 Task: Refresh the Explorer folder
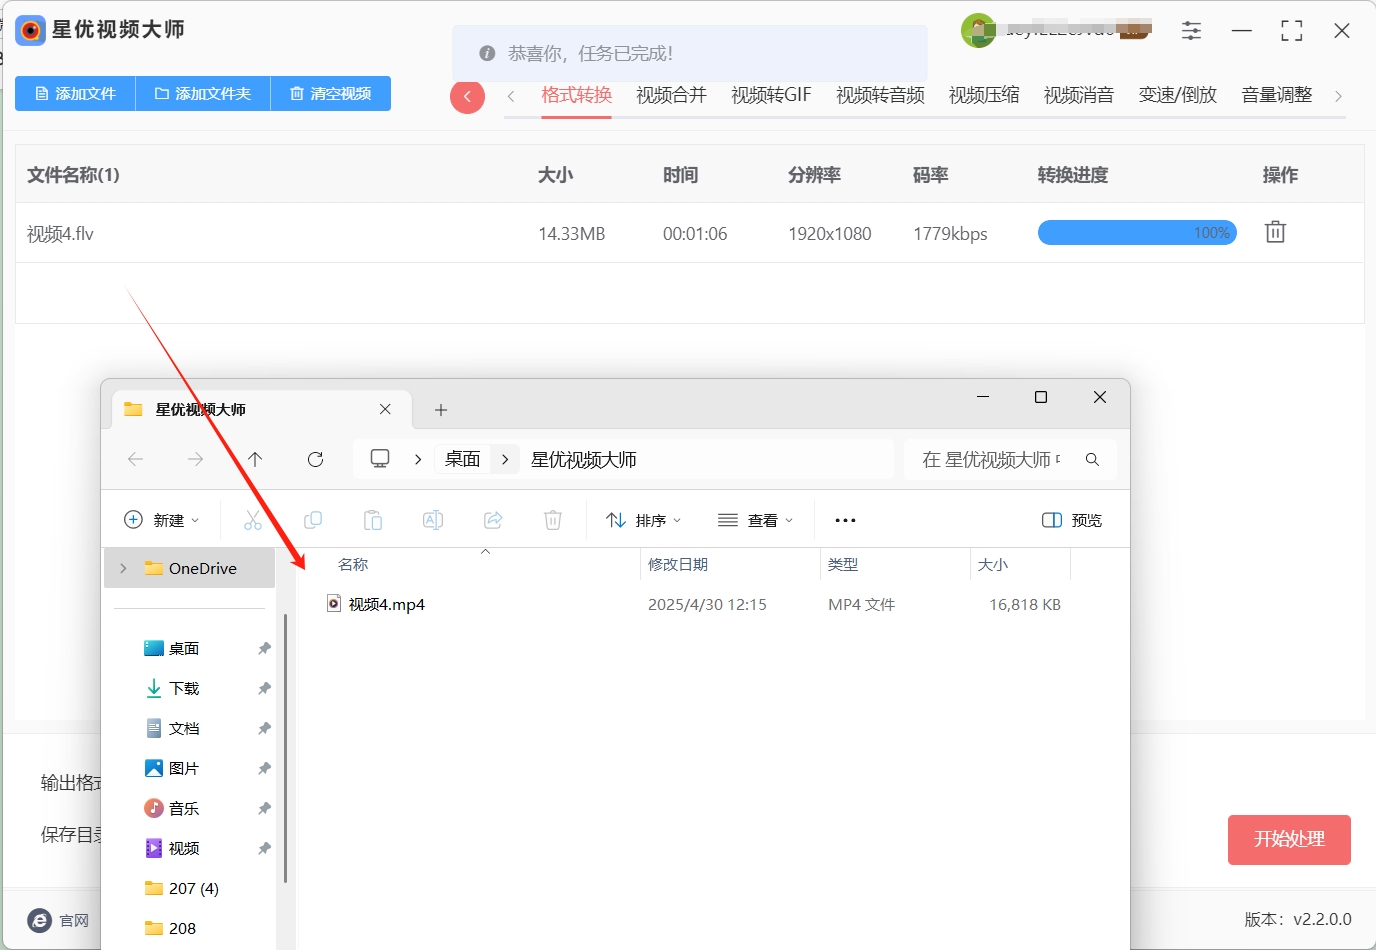[x=315, y=459]
